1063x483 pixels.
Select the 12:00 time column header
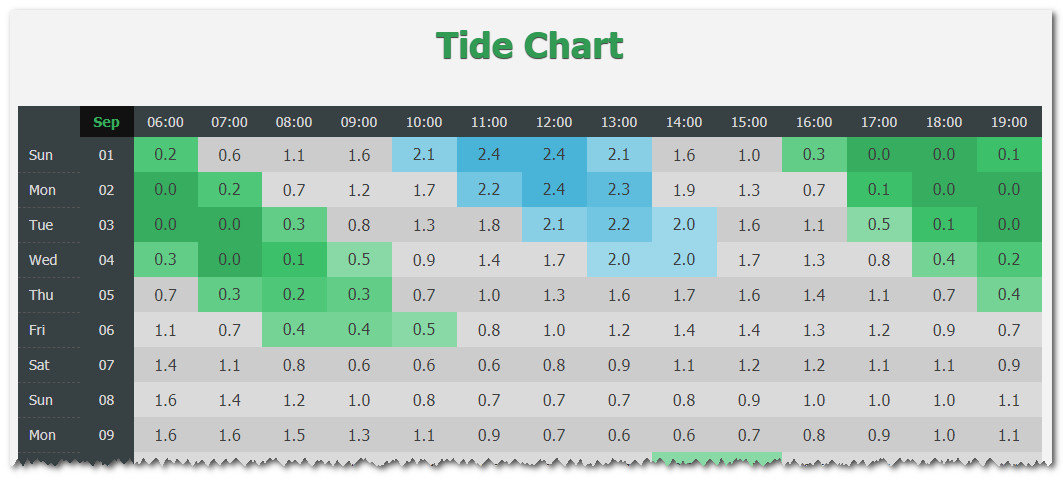coord(554,122)
